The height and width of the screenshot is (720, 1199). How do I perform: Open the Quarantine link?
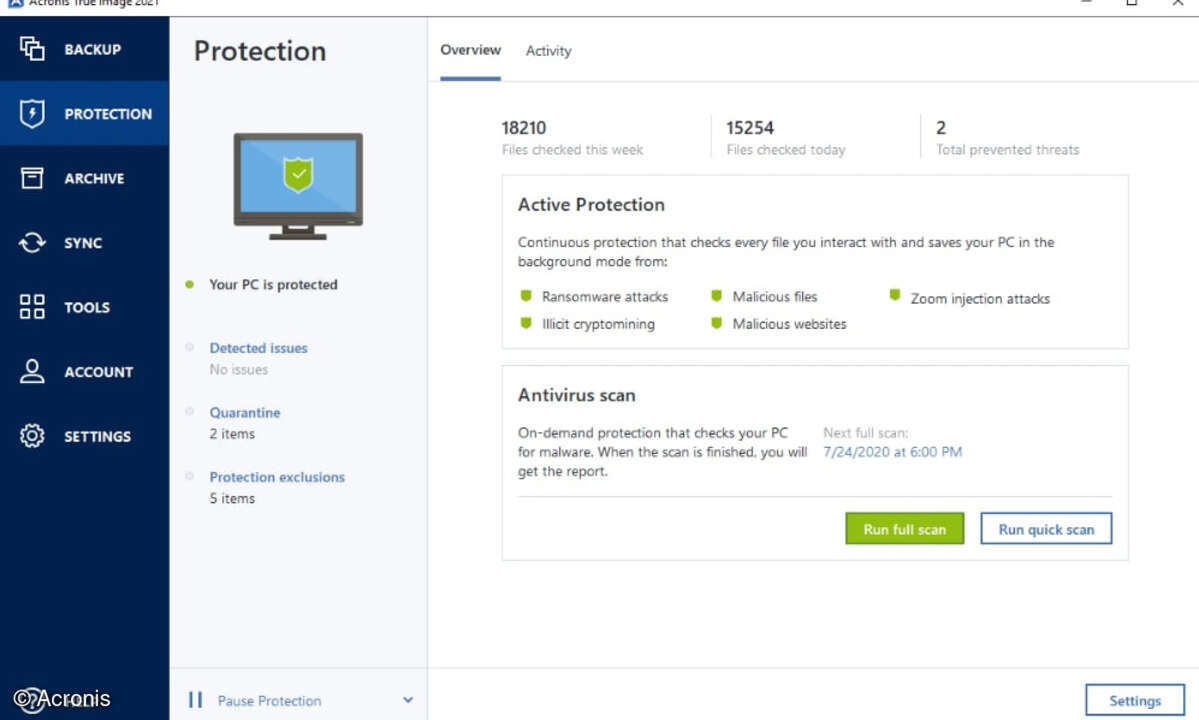click(245, 413)
